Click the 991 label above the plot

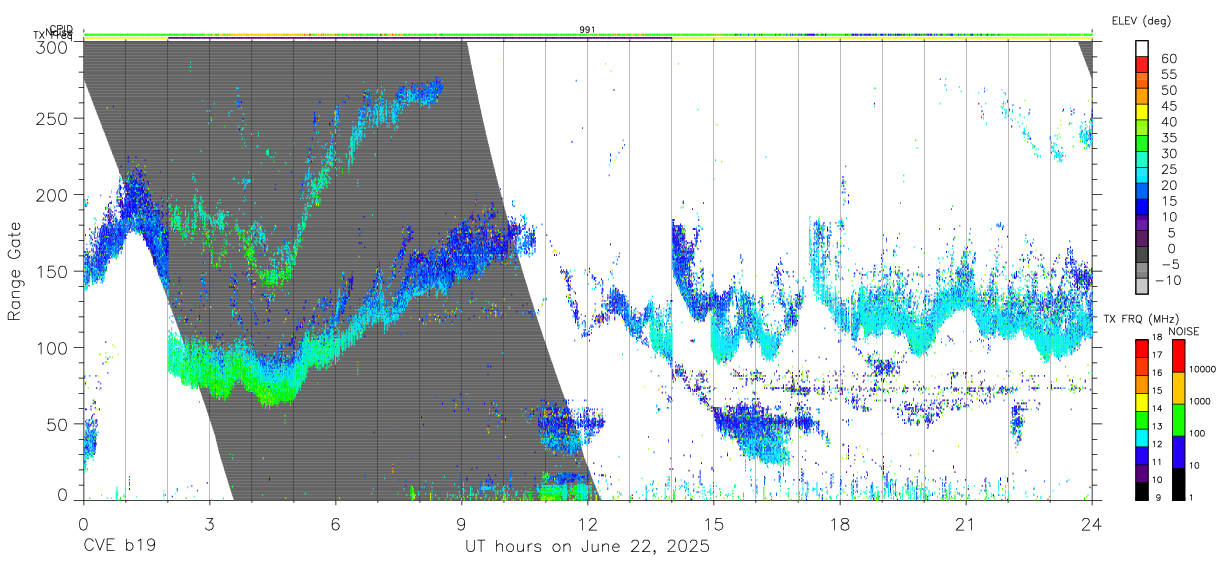pos(588,30)
